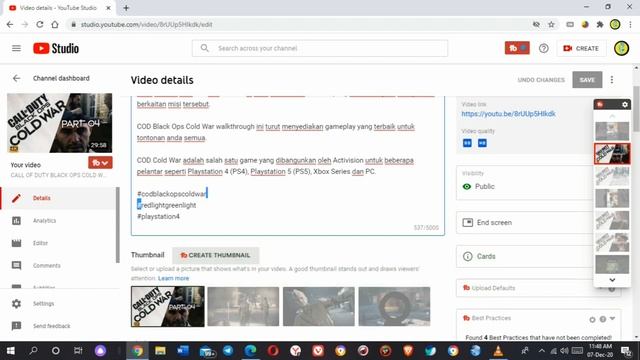Open the three-dot options beside Save
Image resolution: width=640 pixels, height=360 pixels.
point(611,80)
